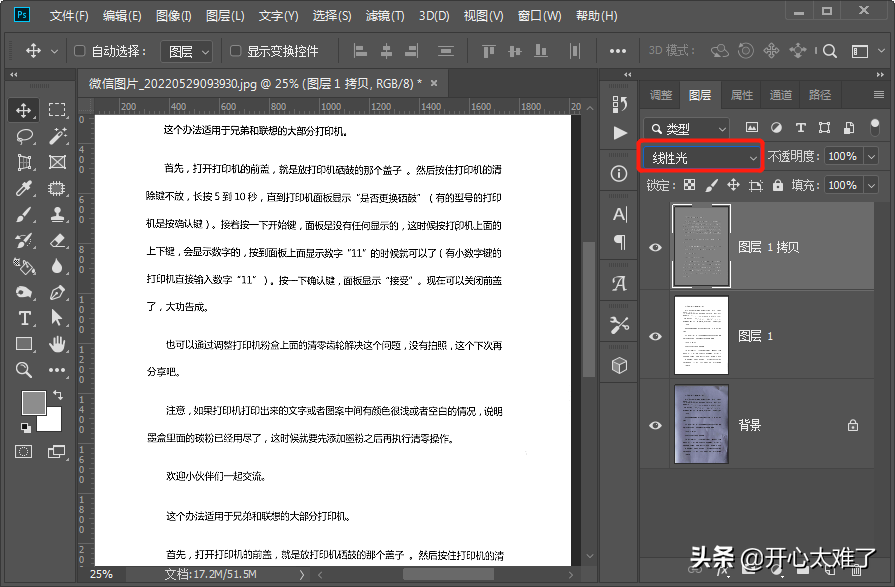Open the Actions panel play icon

(620, 133)
